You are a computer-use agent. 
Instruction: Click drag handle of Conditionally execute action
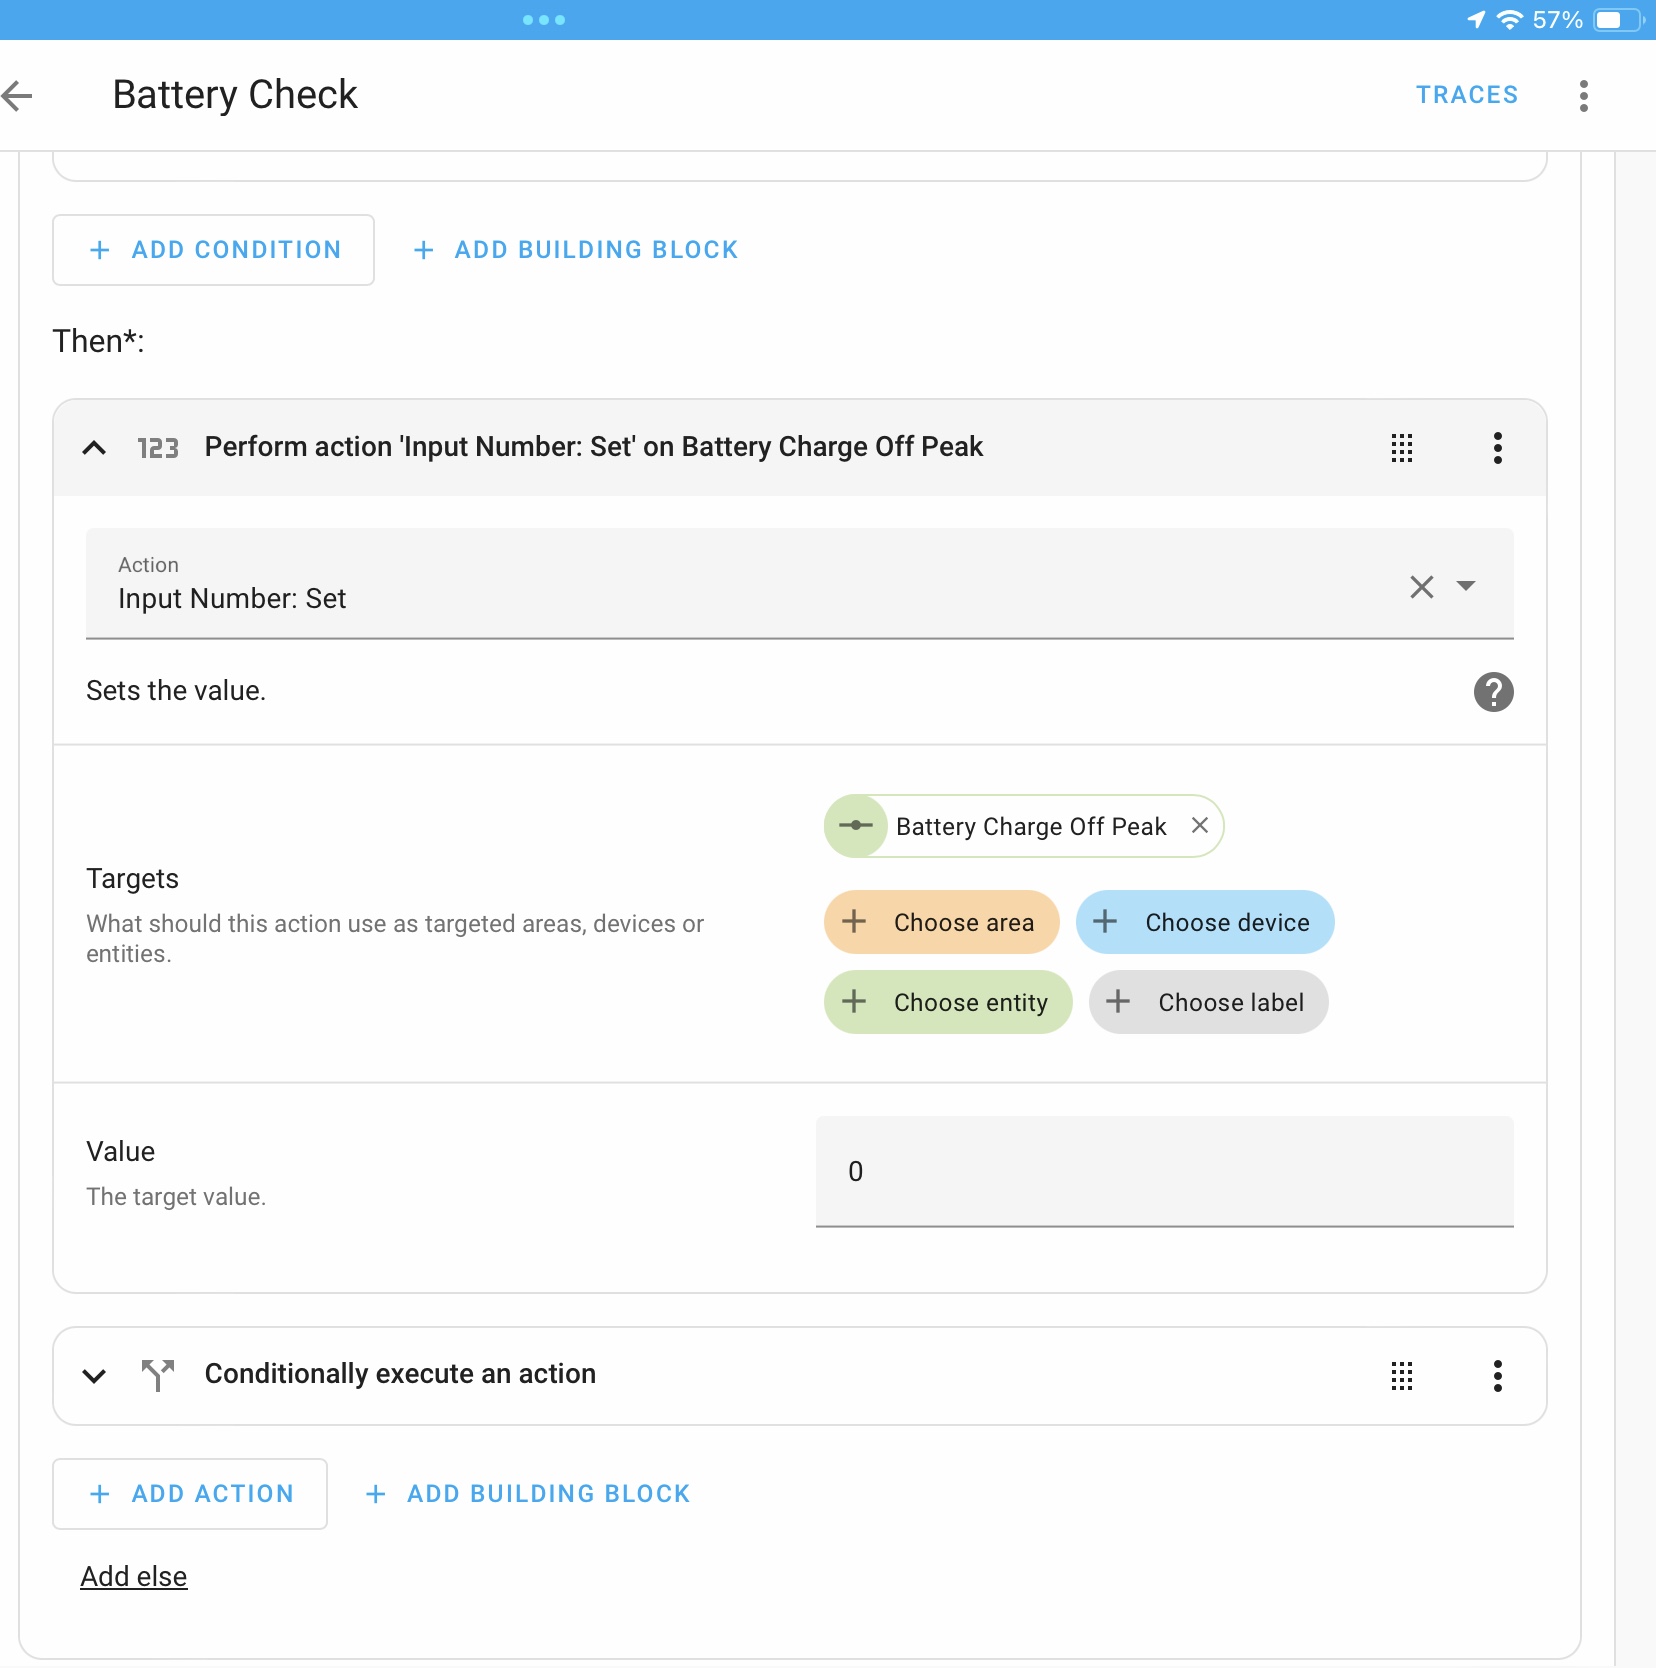1401,1376
